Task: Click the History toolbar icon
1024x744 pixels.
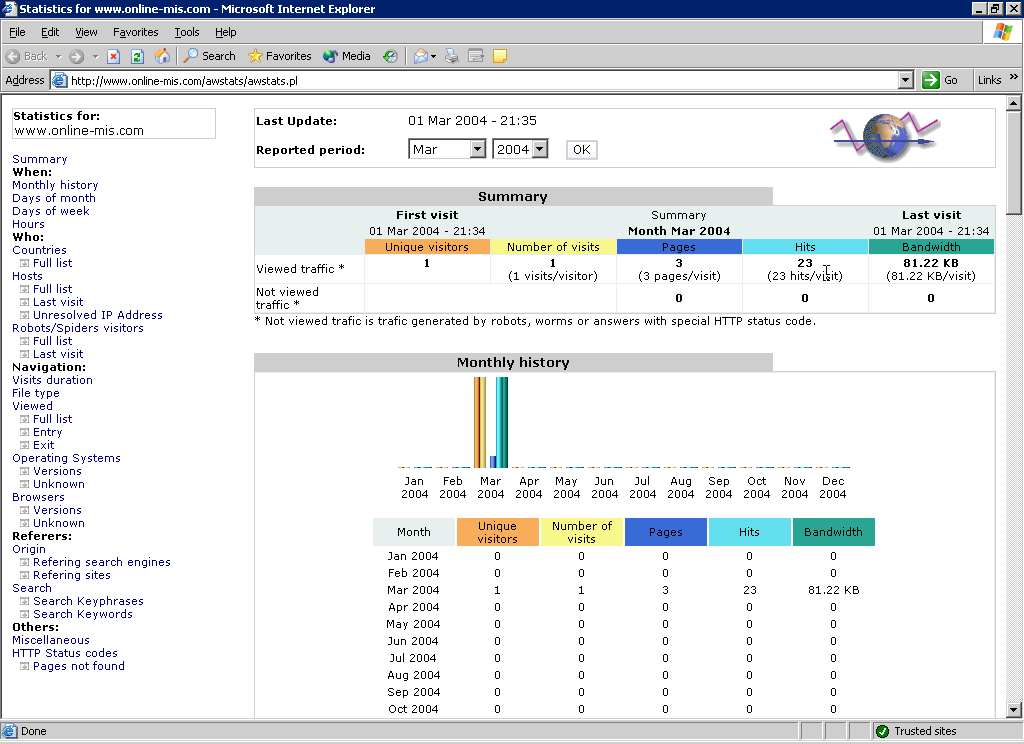Action: click(x=390, y=56)
